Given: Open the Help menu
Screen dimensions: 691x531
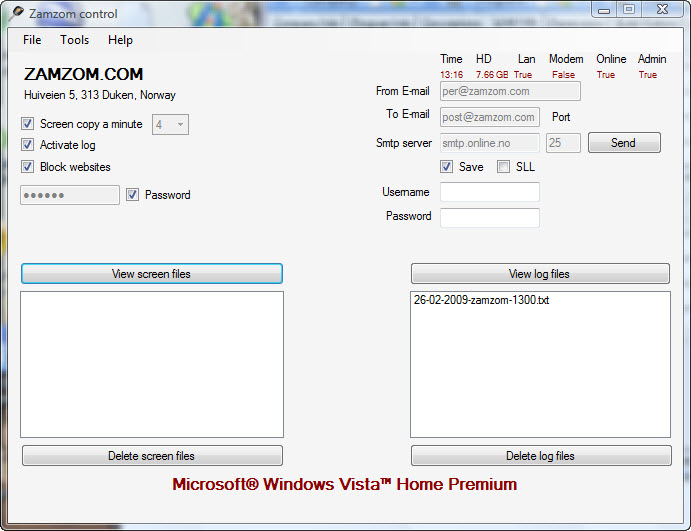Looking at the screenshot, I should tap(120, 40).
